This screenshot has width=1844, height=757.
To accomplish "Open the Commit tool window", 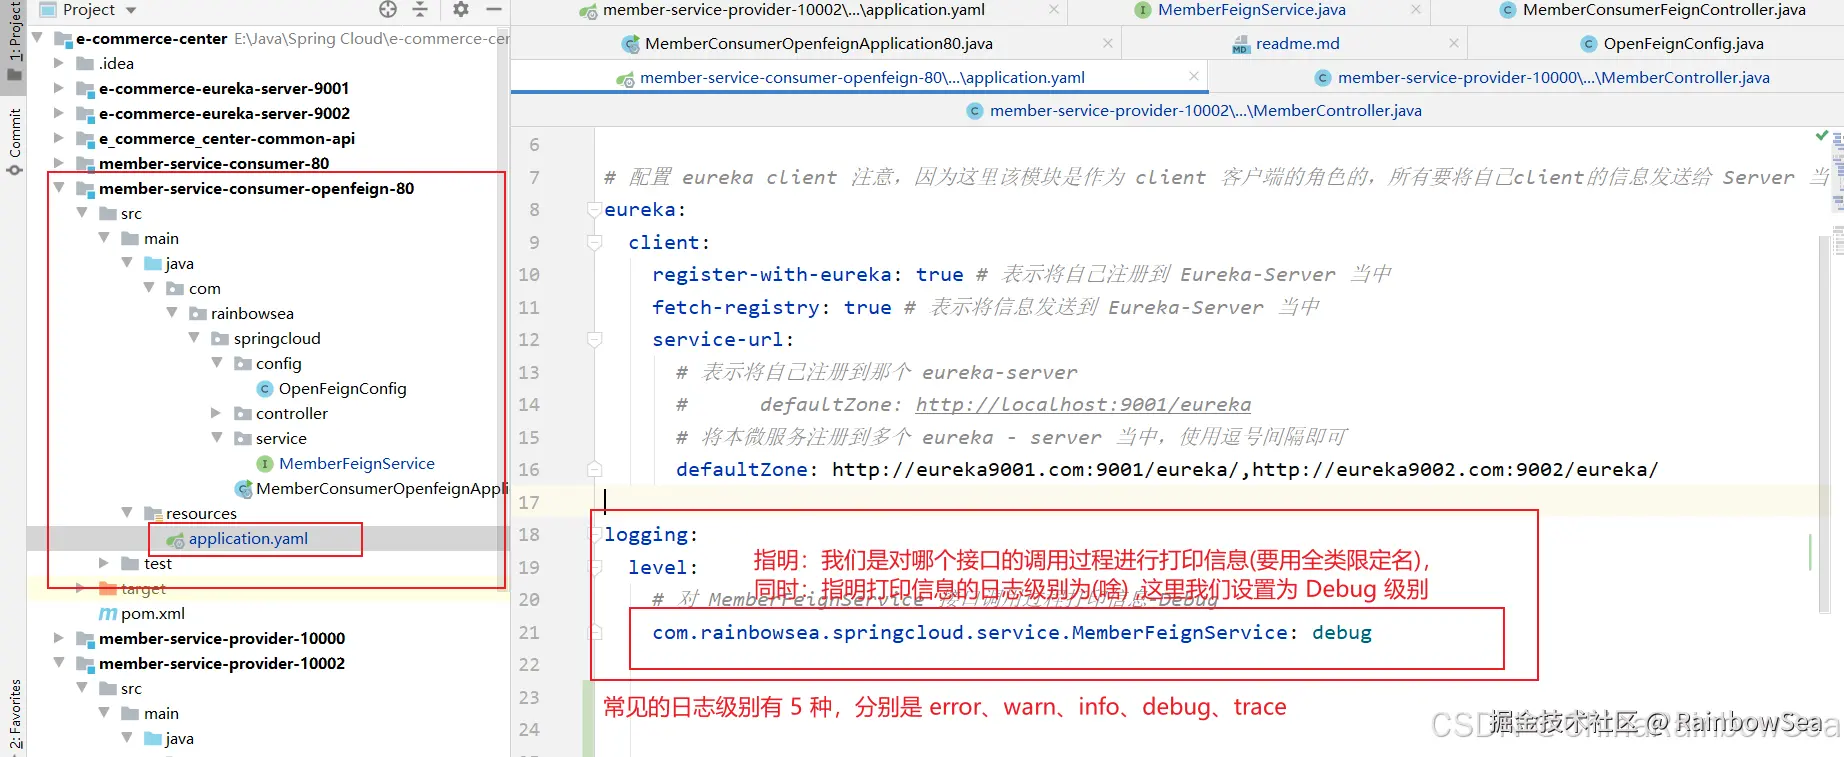I will pos(14,142).
